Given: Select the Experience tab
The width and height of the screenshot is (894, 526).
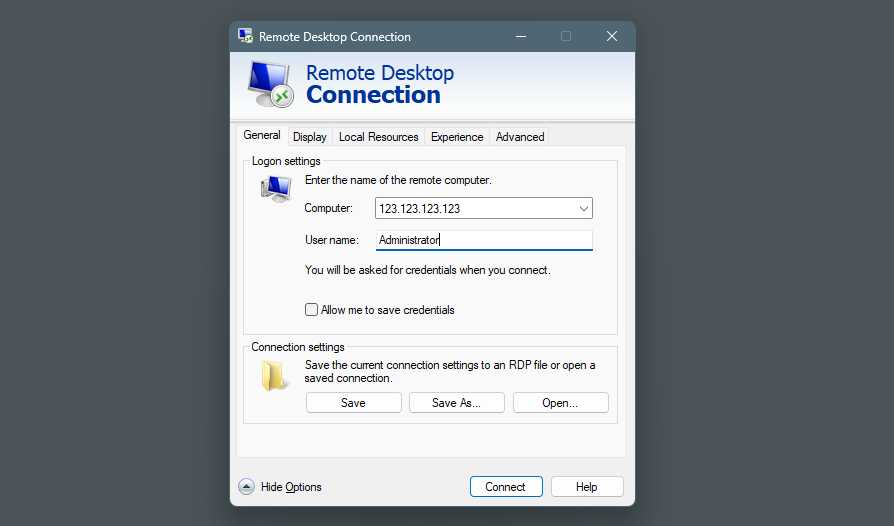Looking at the screenshot, I should click(x=457, y=137).
